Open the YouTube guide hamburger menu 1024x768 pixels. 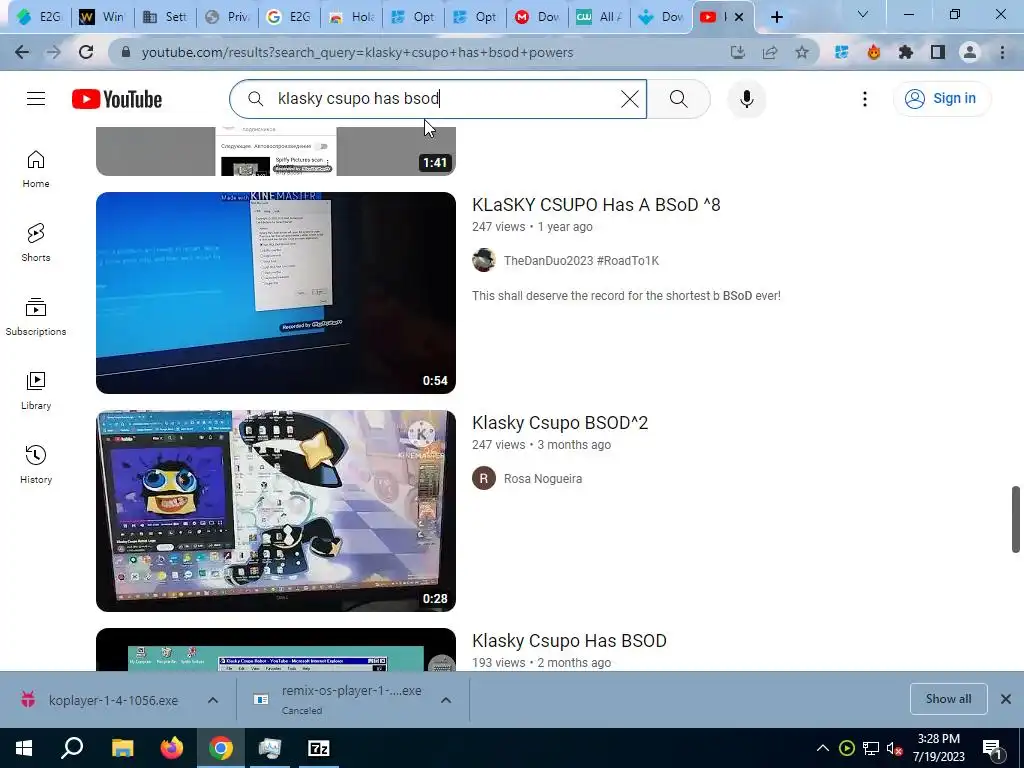[x=36, y=99]
